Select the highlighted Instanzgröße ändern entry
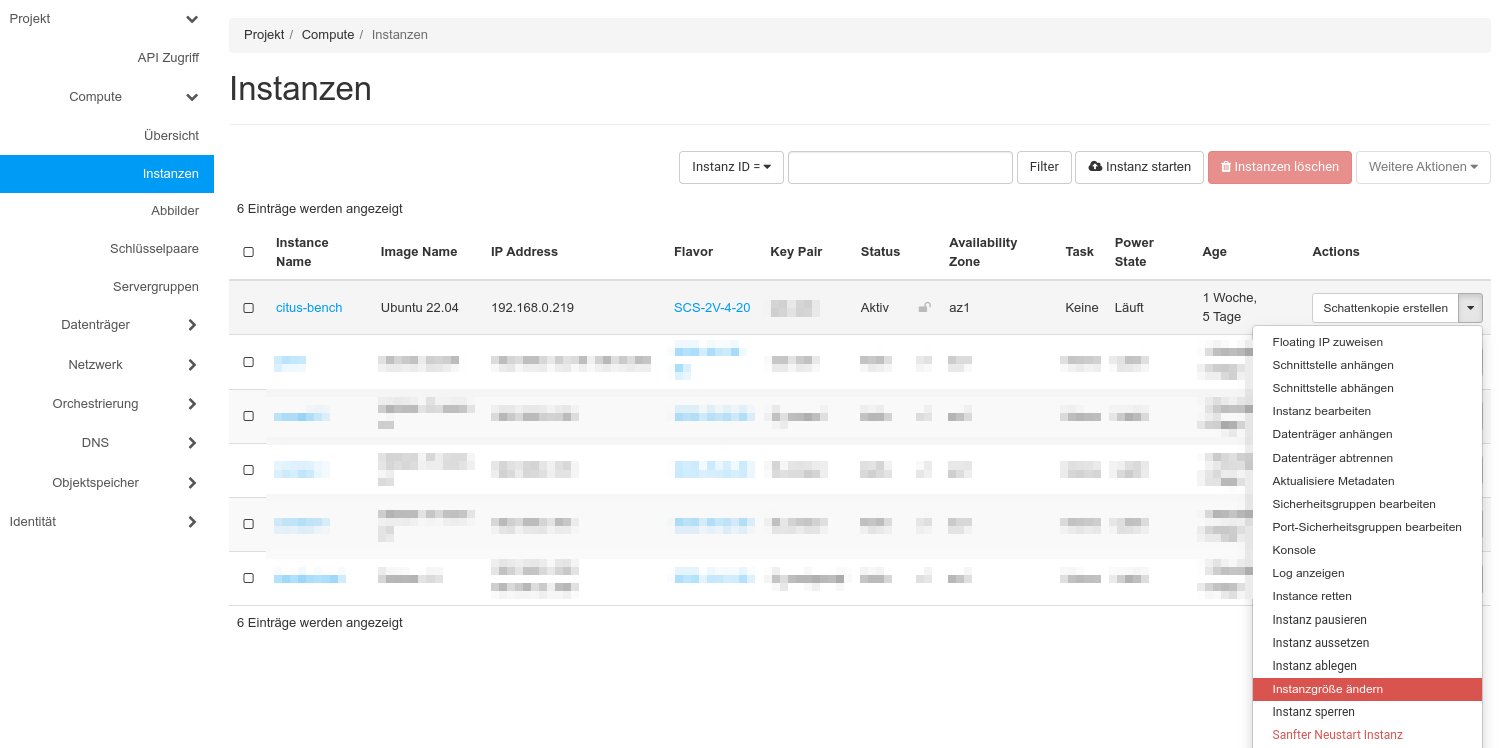The height and width of the screenshot is (748, 1499). point(1367,689)
